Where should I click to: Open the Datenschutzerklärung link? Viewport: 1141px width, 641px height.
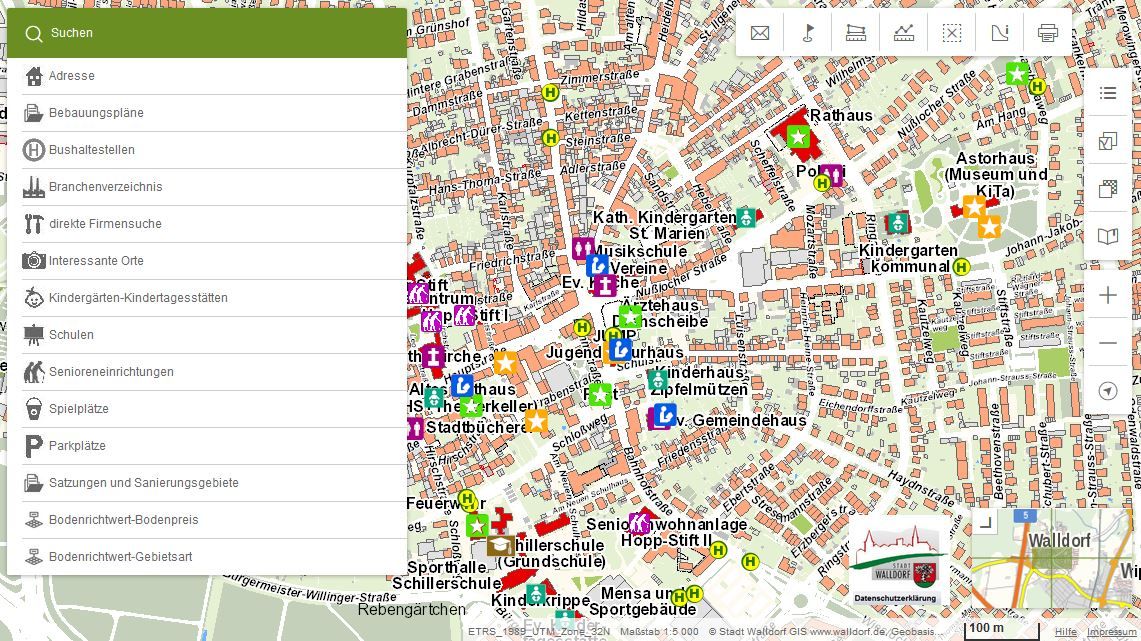[x=895, y=598]
